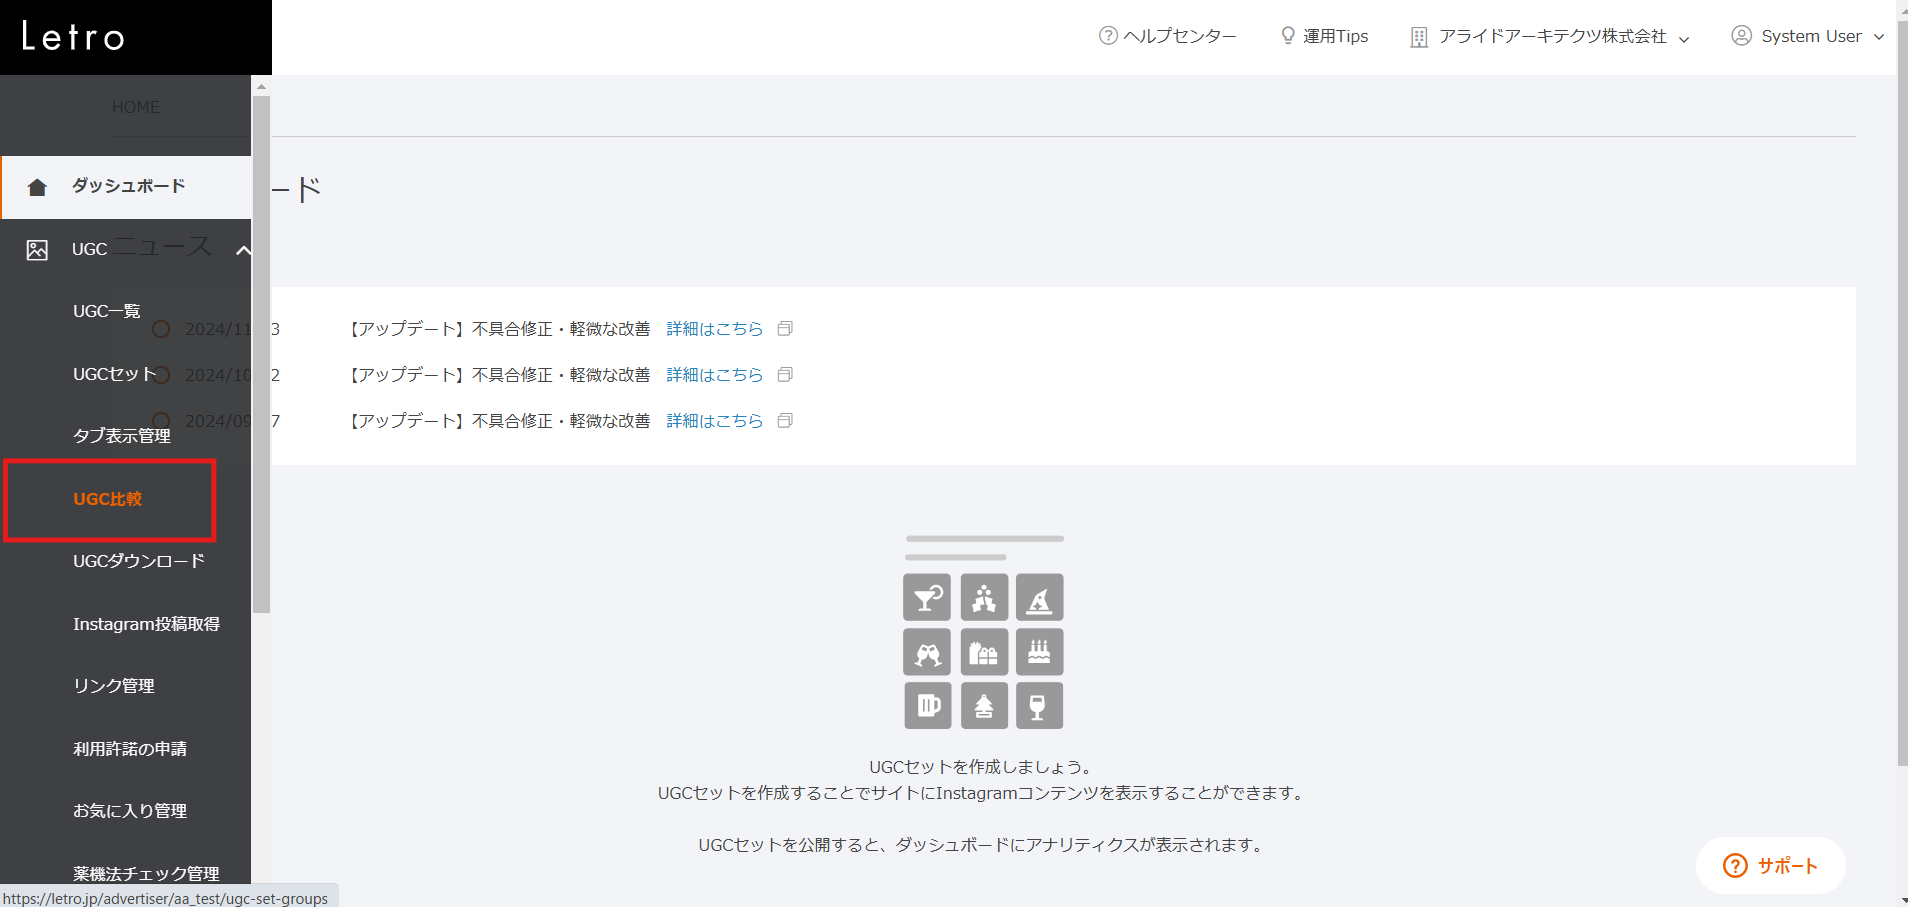Click the question mark icon beside ヘルプセンター

1108,36
